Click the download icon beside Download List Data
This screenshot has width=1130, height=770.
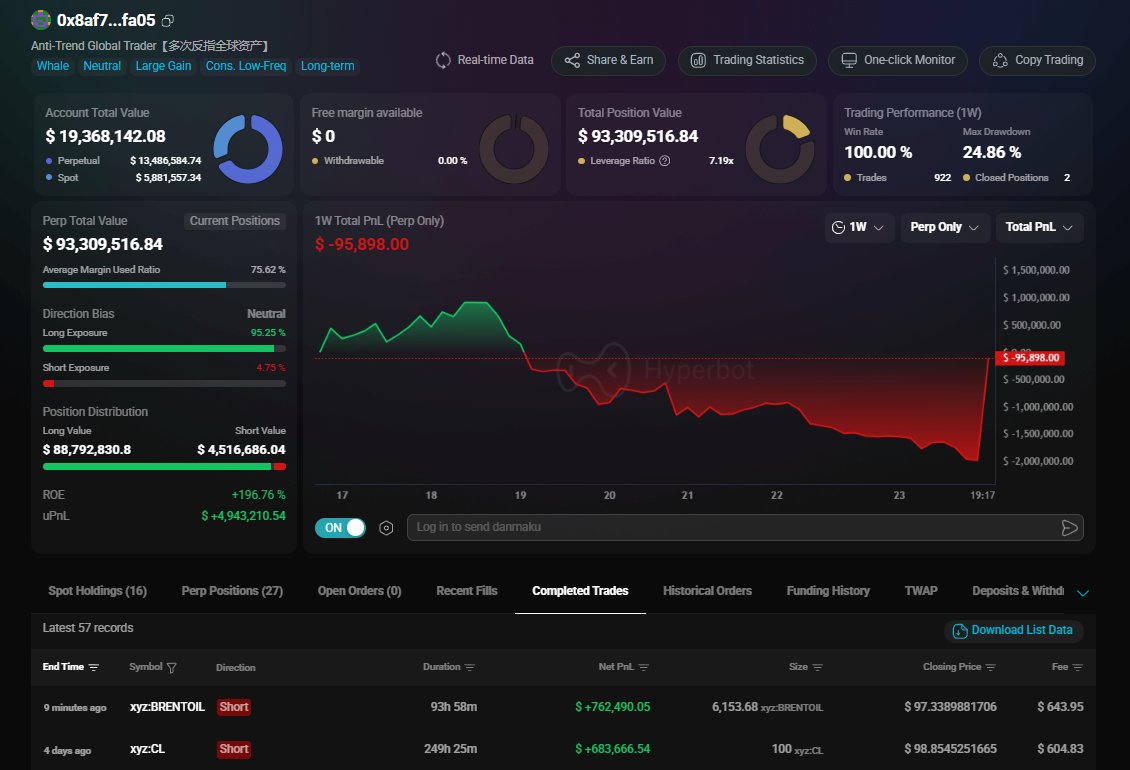960,631
